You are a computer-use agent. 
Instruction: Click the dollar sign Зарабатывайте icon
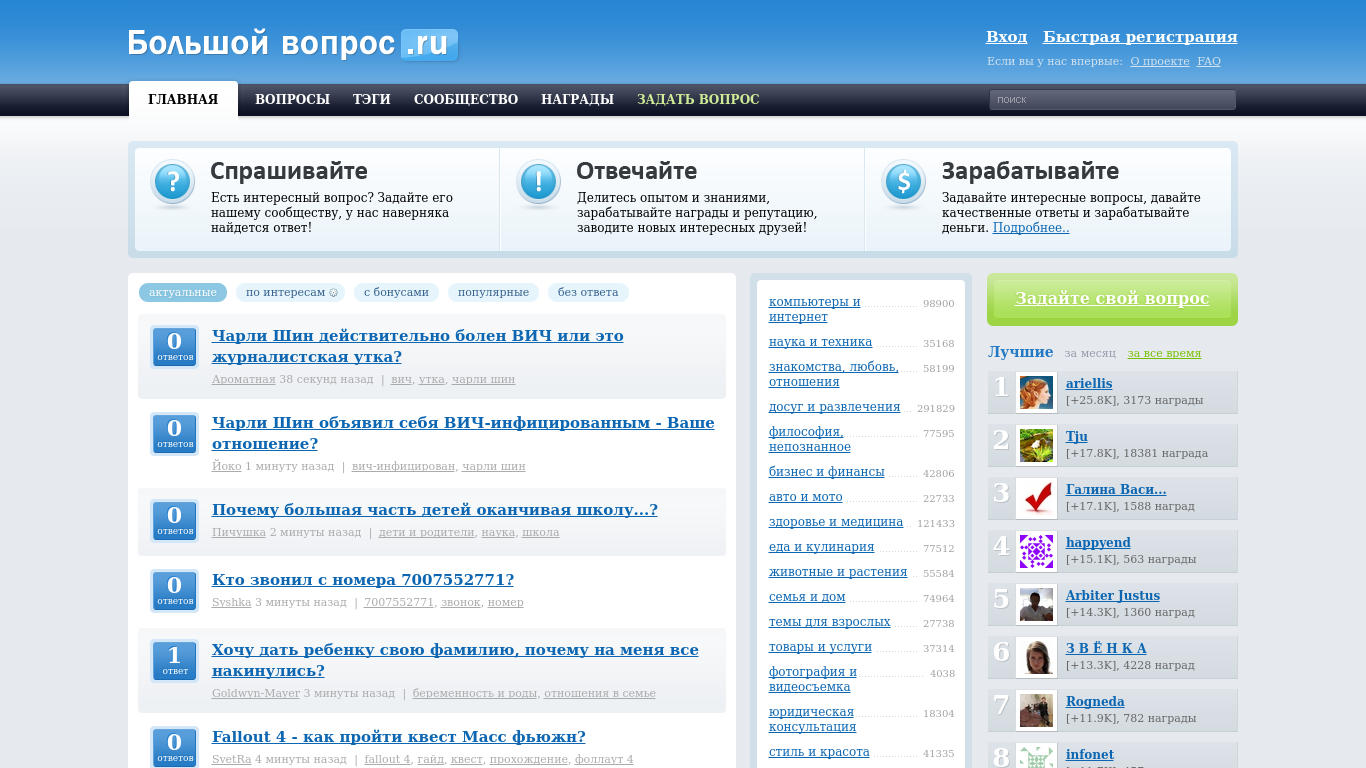coord(904,182)
